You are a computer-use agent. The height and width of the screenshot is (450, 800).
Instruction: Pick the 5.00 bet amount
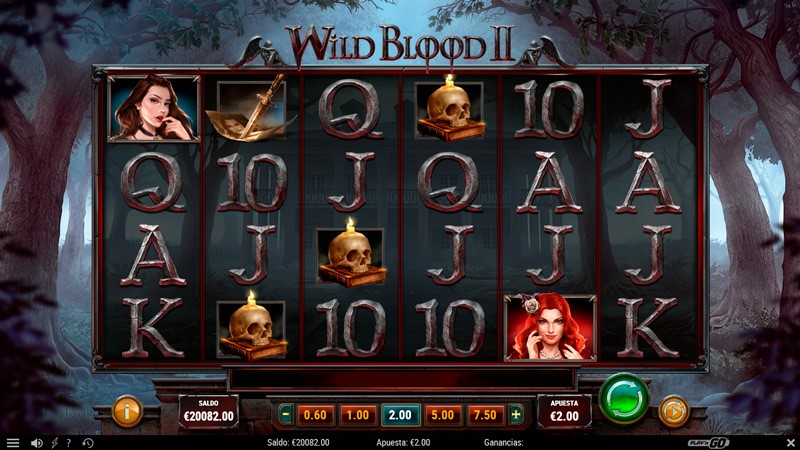coord(442,415)
